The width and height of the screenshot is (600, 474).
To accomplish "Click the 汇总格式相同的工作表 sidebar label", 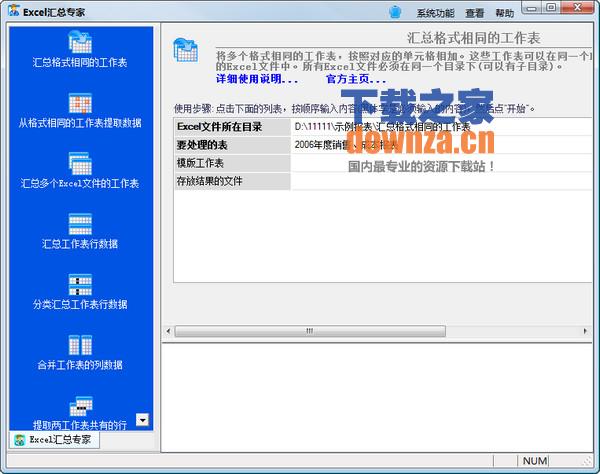I will pyautogui.click(x=80, y=62).
